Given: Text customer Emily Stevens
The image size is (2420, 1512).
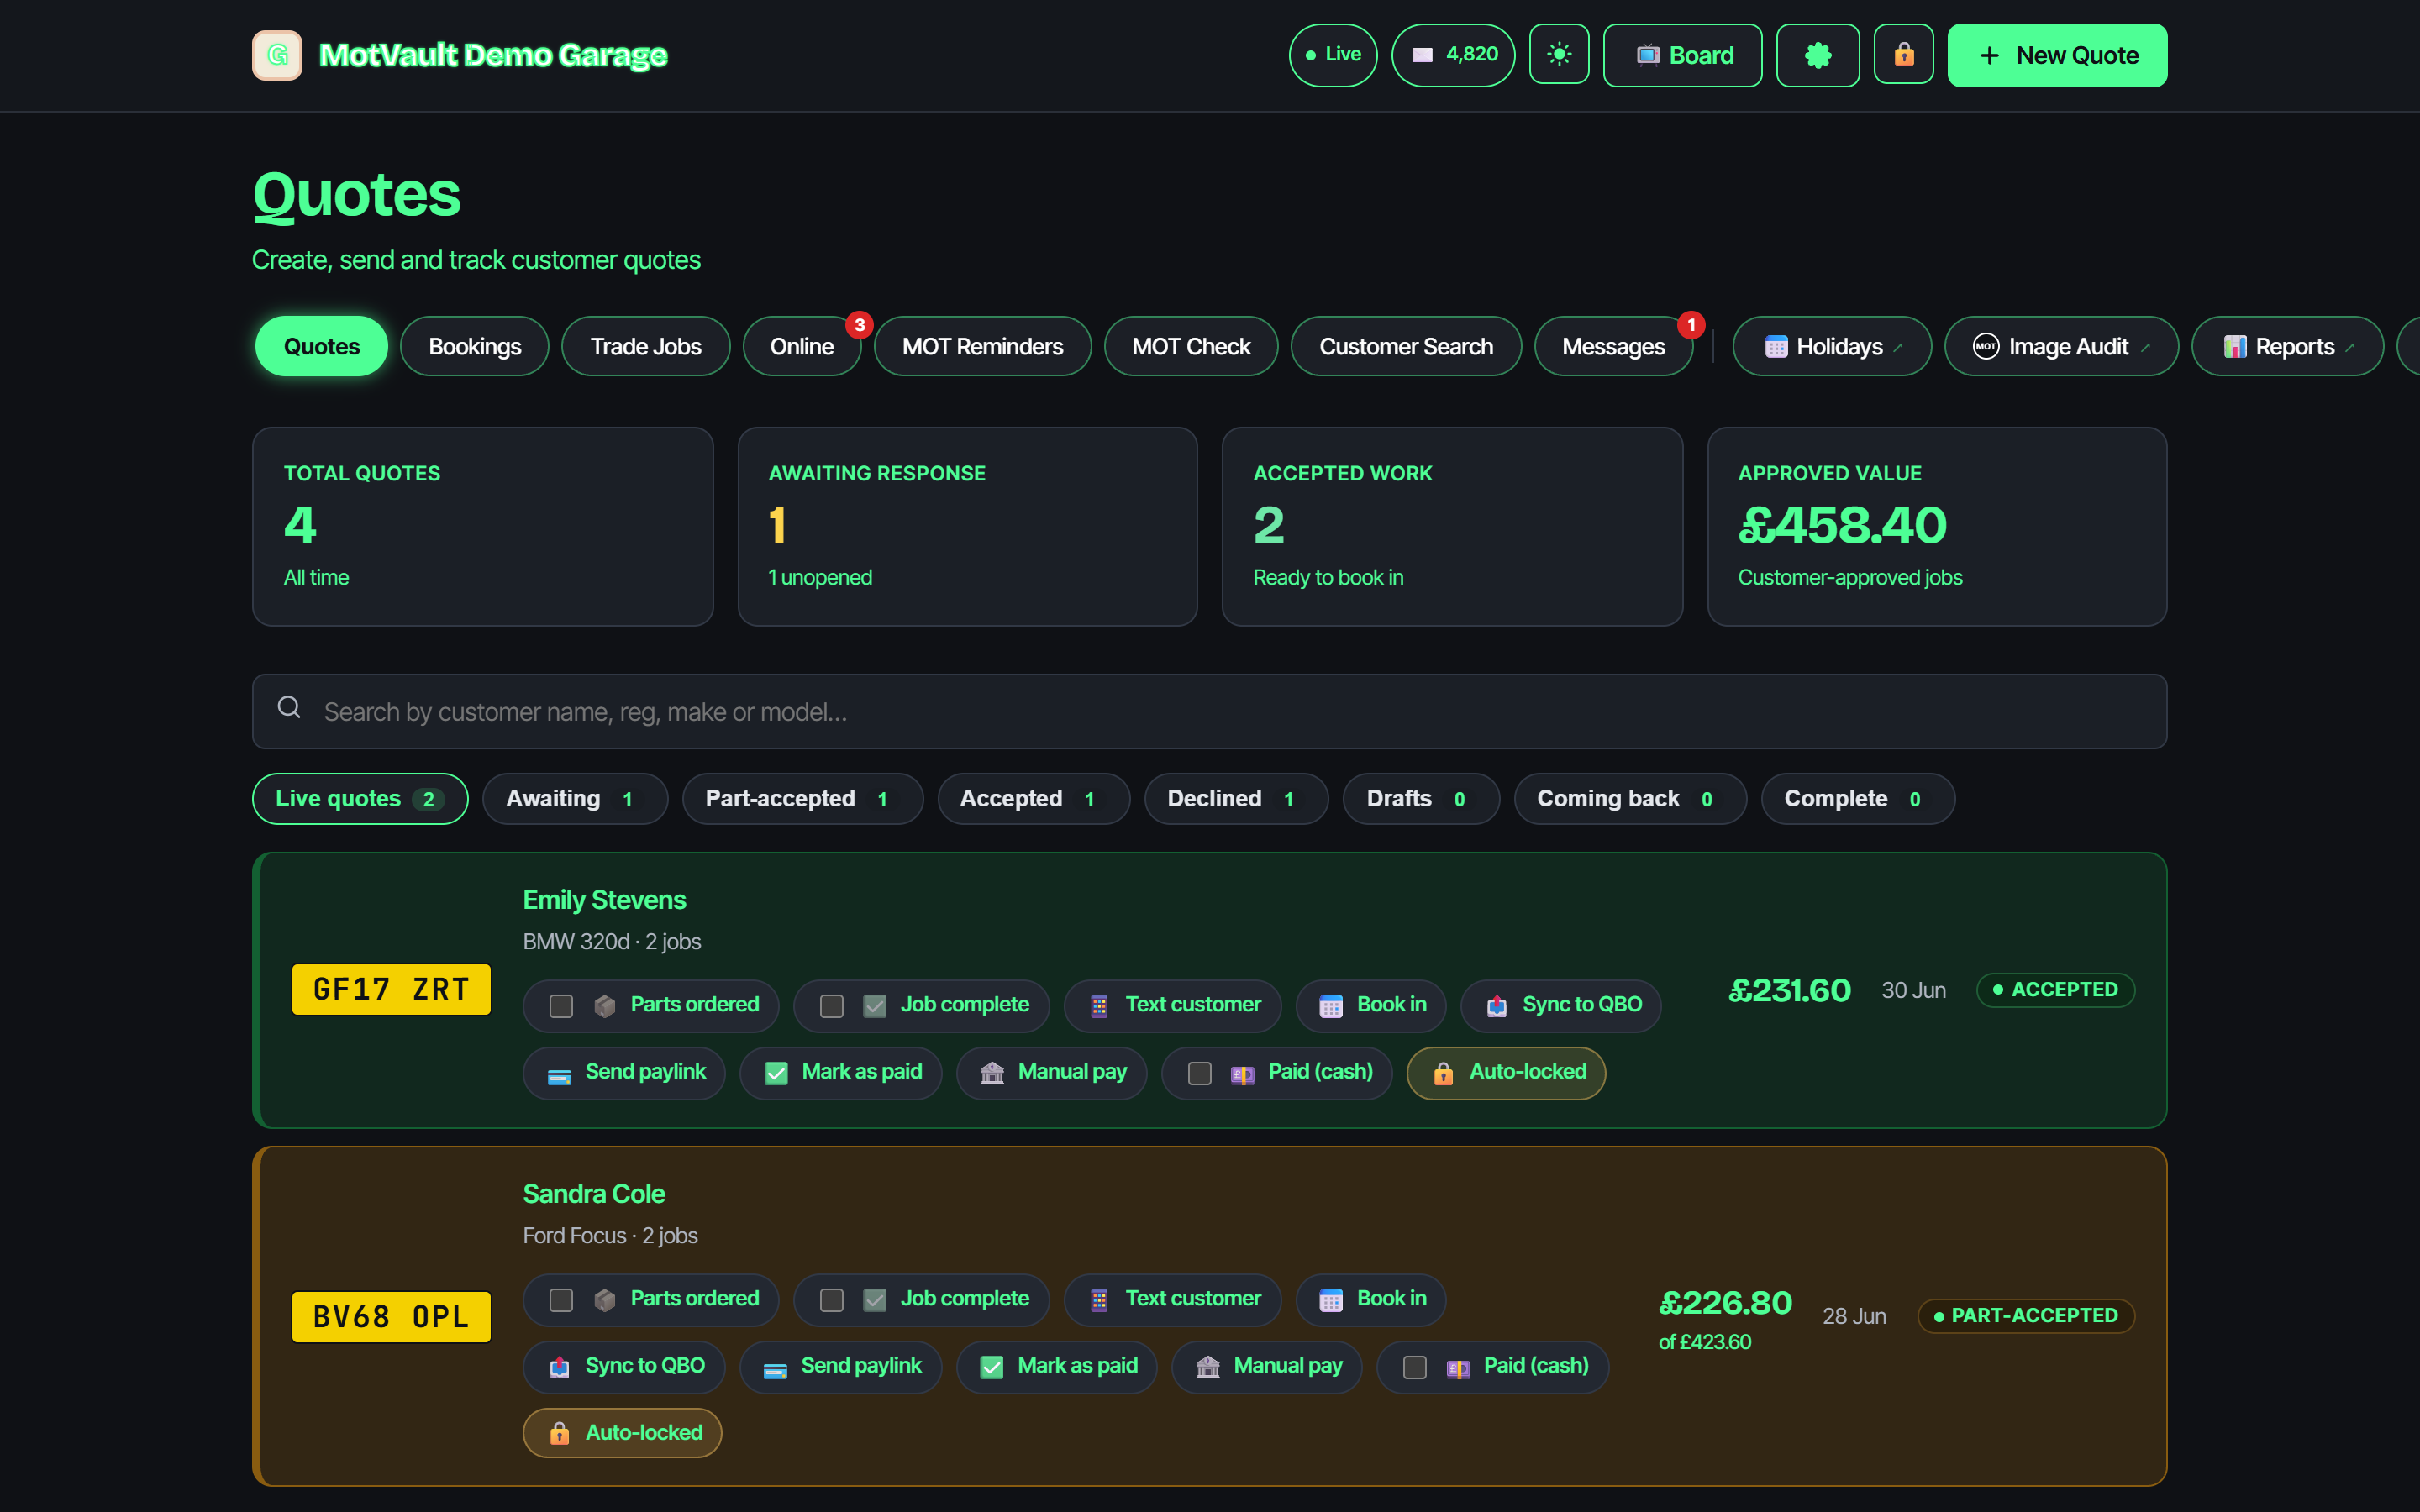Looking at the screenshot, I should click(x=1172, y=1005).
